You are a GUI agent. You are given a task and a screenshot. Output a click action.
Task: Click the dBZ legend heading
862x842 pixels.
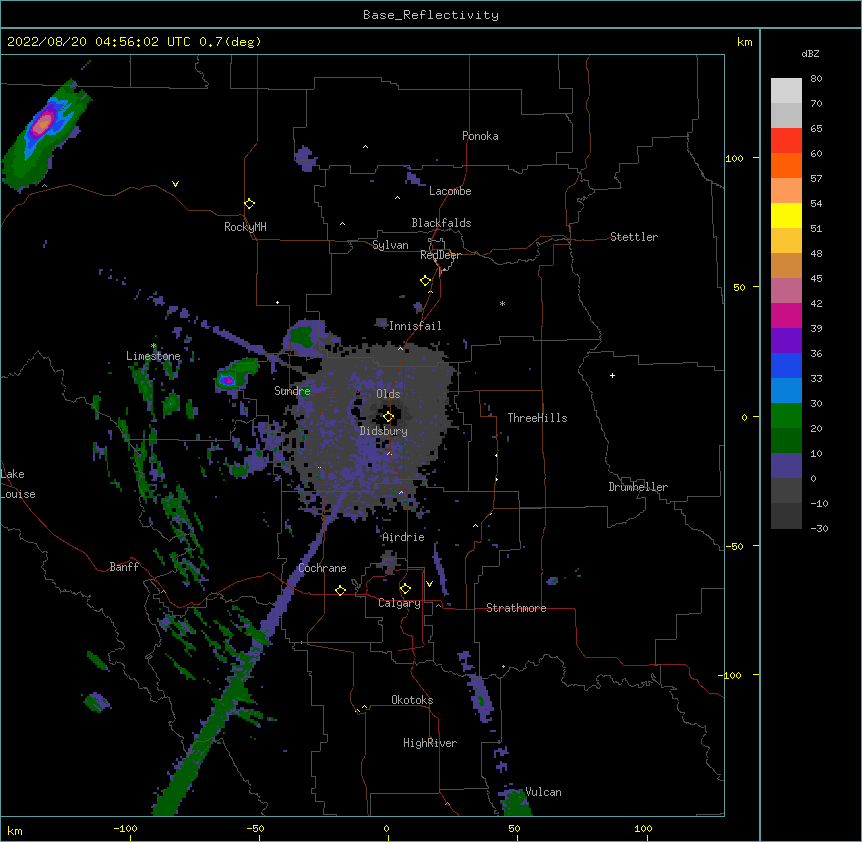click(810, 53)
